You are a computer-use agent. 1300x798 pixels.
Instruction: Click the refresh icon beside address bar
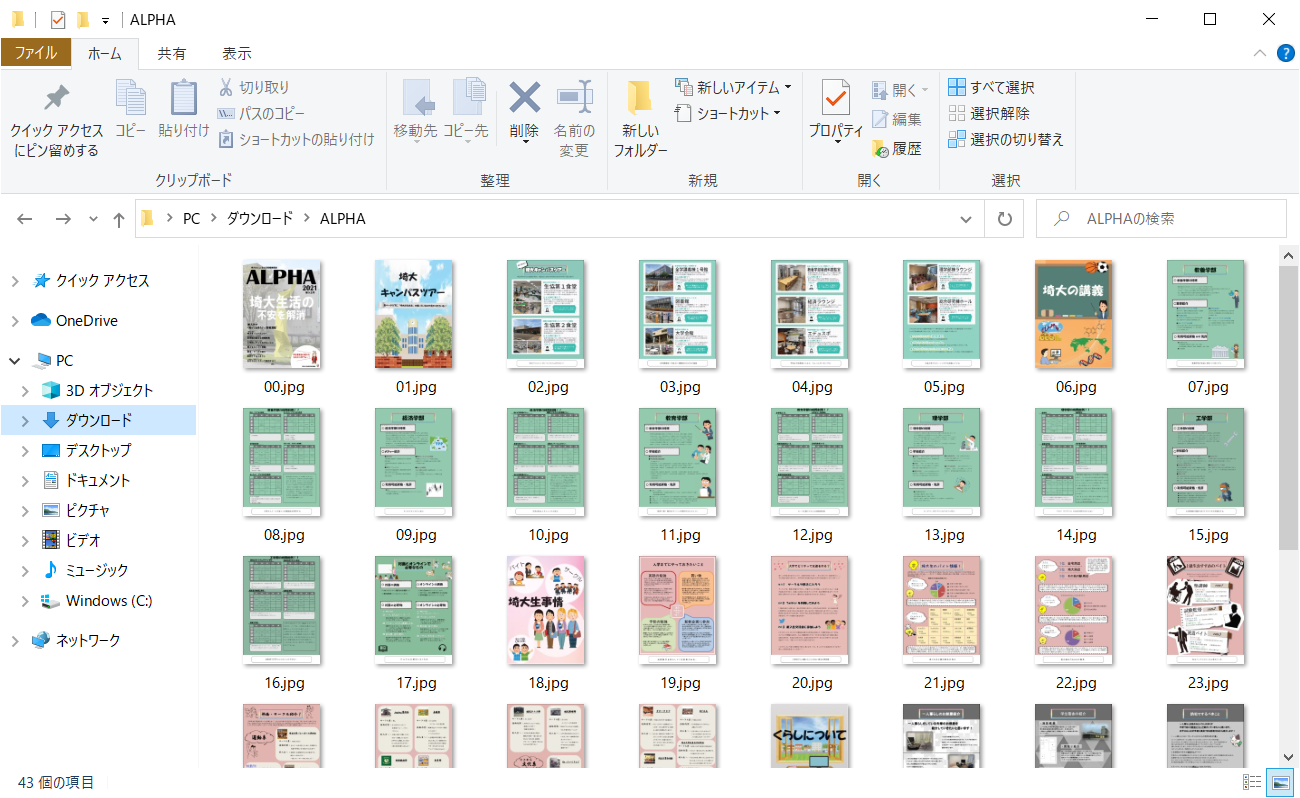(x=1004, y=219)
